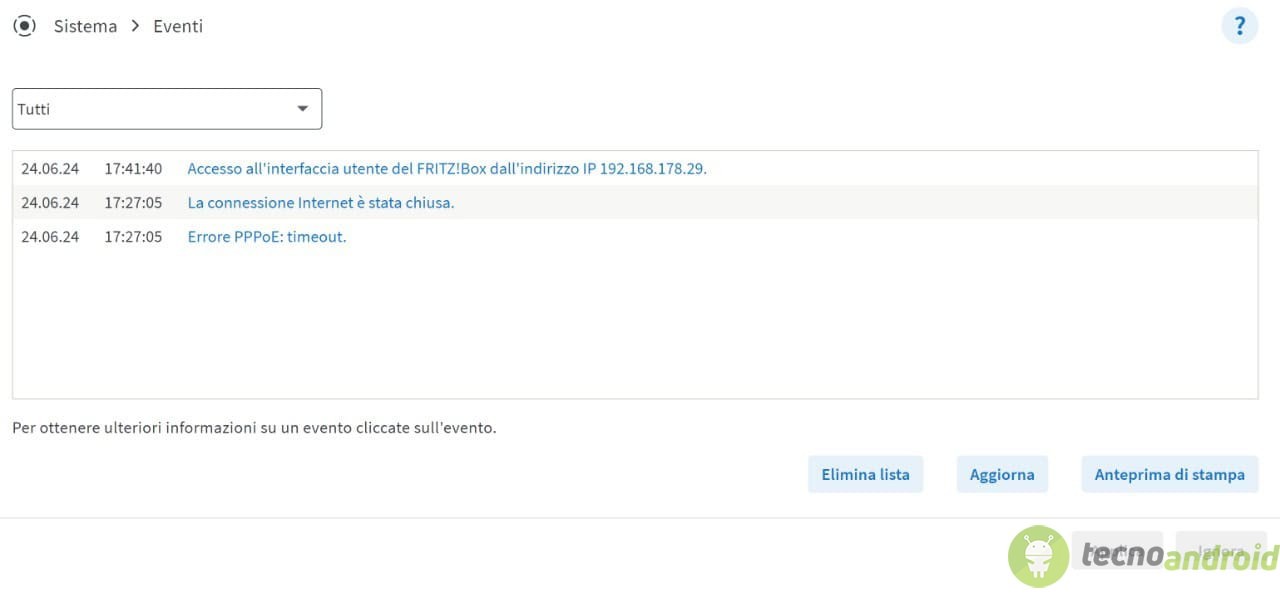Image resolution: width=1280 pixels, height=602 pixels.
Task: Open Anteprima di stampa
Action: coord(1169,474)
